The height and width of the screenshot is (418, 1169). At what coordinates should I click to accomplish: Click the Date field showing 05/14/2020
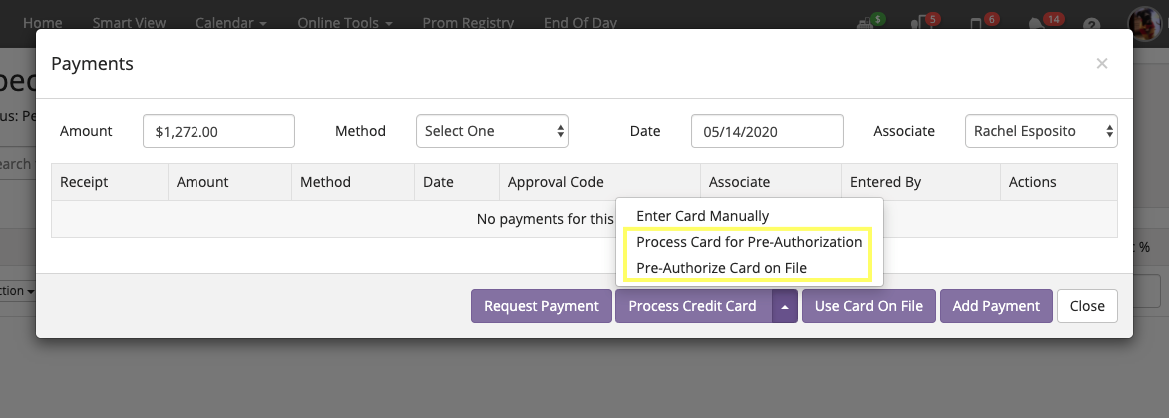click(x=767, y=131)
